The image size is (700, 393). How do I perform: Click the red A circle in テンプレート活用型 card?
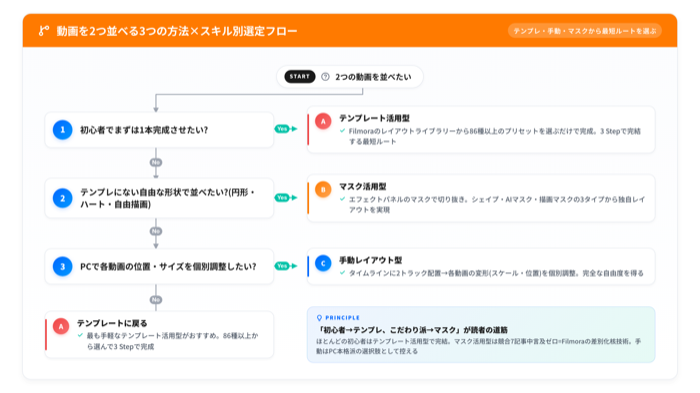tap(323, 121)
